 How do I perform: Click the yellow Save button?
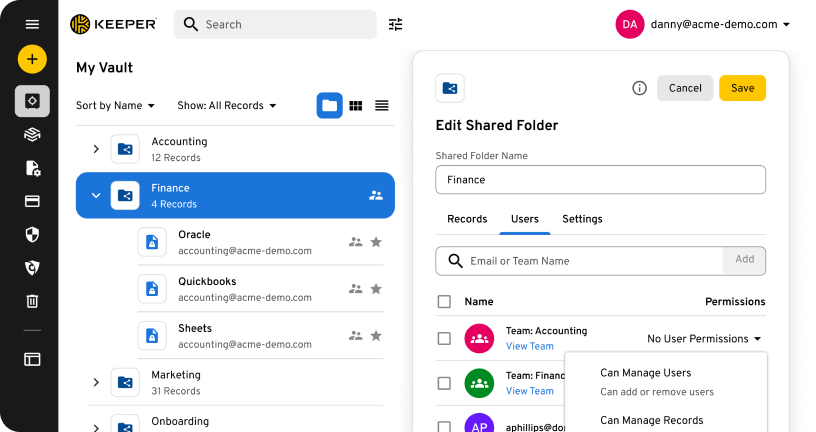coord(742,88)
